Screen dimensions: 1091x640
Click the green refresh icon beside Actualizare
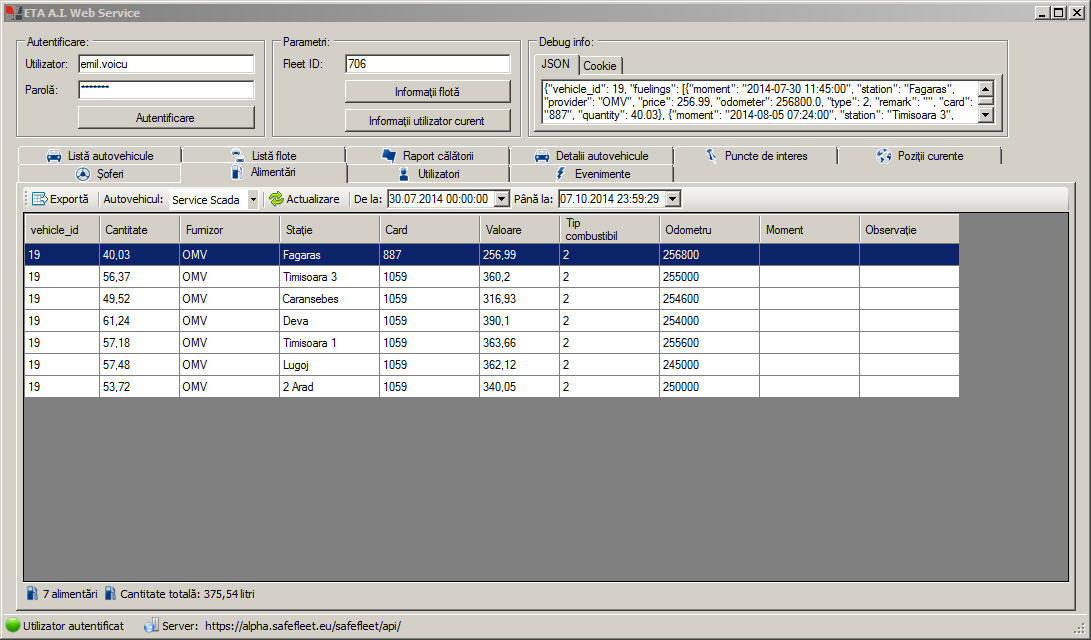[x=276, y=199]
